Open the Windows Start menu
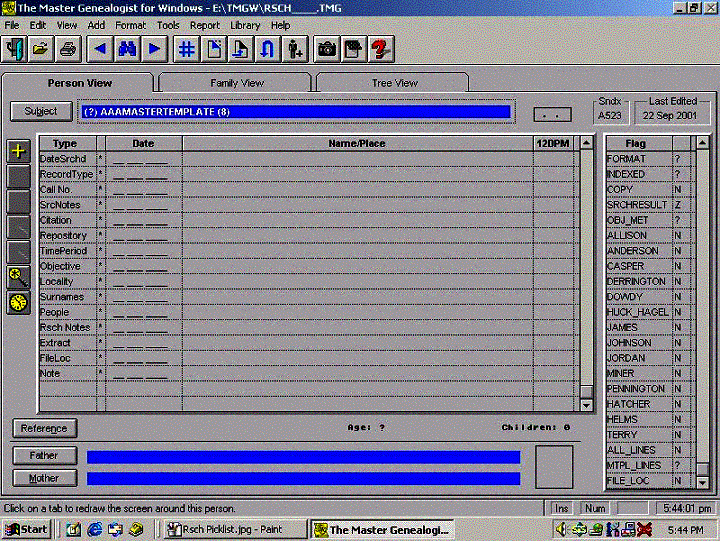 pos(26,530)
